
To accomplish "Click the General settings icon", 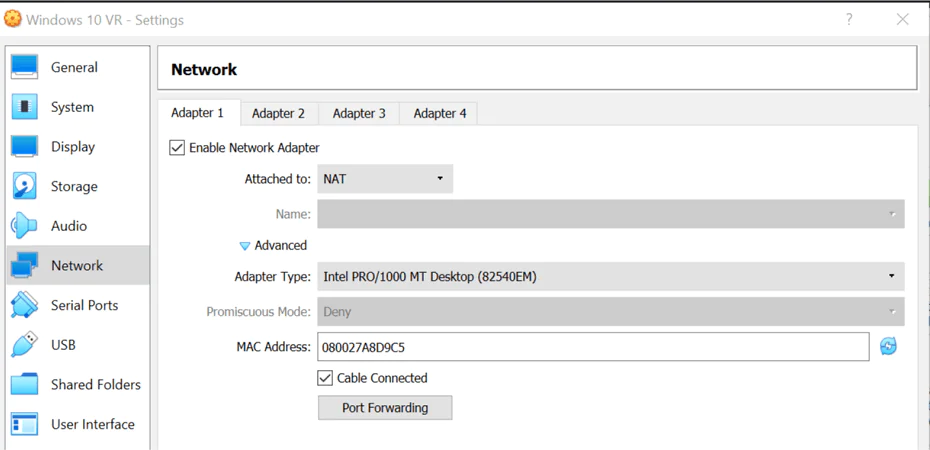I will click(24, 67).
